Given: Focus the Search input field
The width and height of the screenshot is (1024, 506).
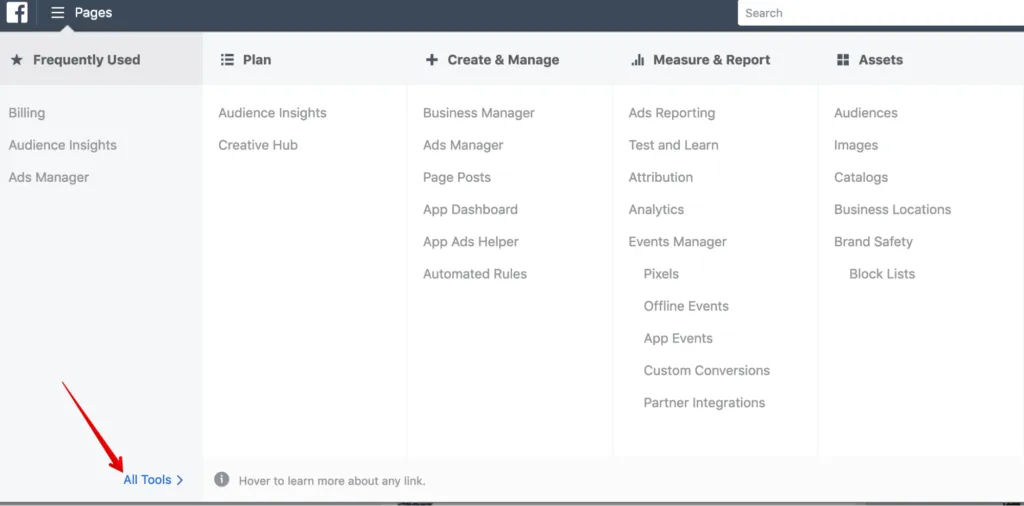Looking at the screenshot, I should tap(880, 13).
